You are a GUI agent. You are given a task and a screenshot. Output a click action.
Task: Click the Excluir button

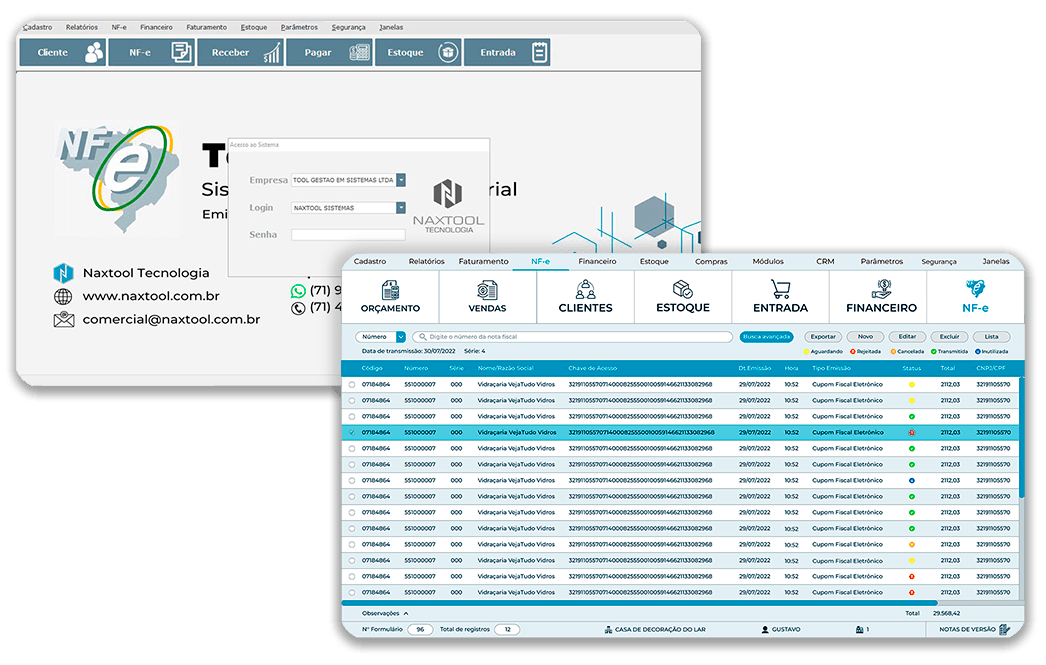(x=949, y=337)
